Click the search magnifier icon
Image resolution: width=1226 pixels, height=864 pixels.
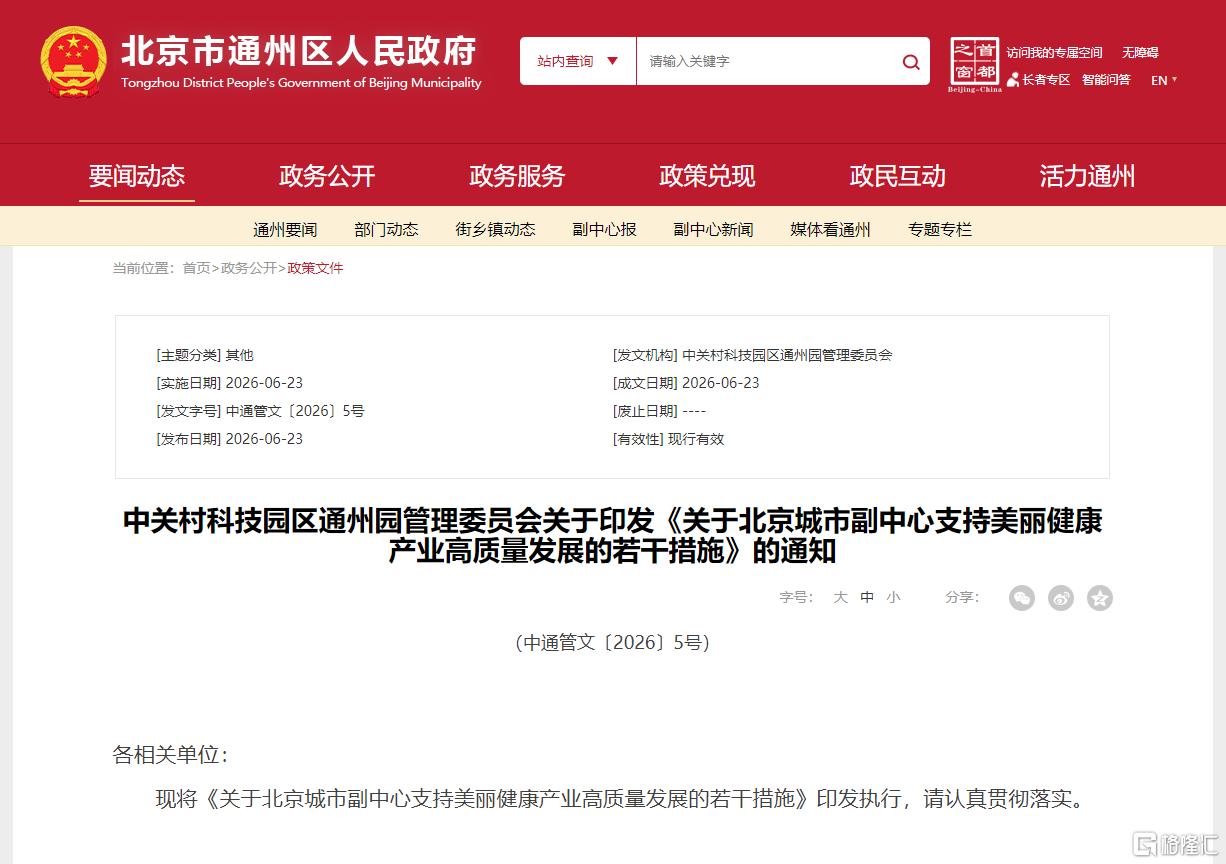click(911, 62)
